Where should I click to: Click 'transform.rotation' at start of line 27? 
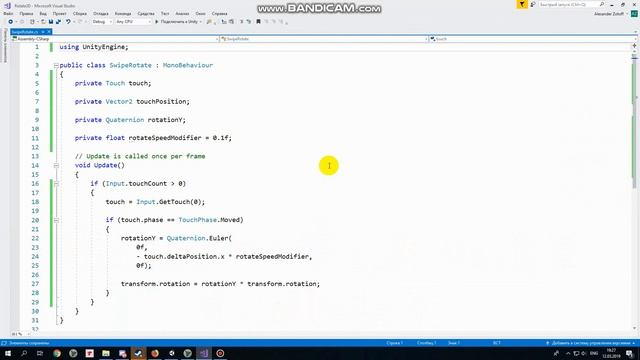pyautogui.click(x=156, y=284)
